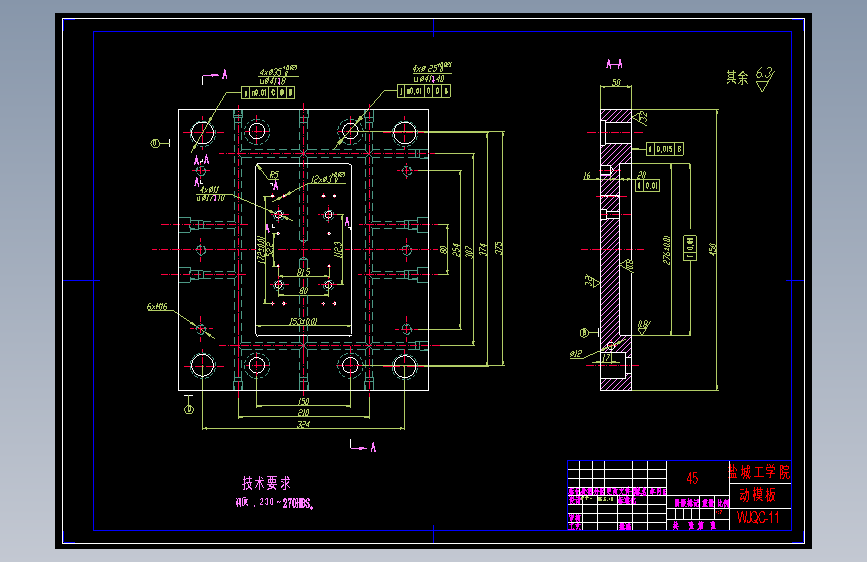The image size is (867, 562).
Task: Click the 0.015 B tolerance frame
Action: coord(665,149)
